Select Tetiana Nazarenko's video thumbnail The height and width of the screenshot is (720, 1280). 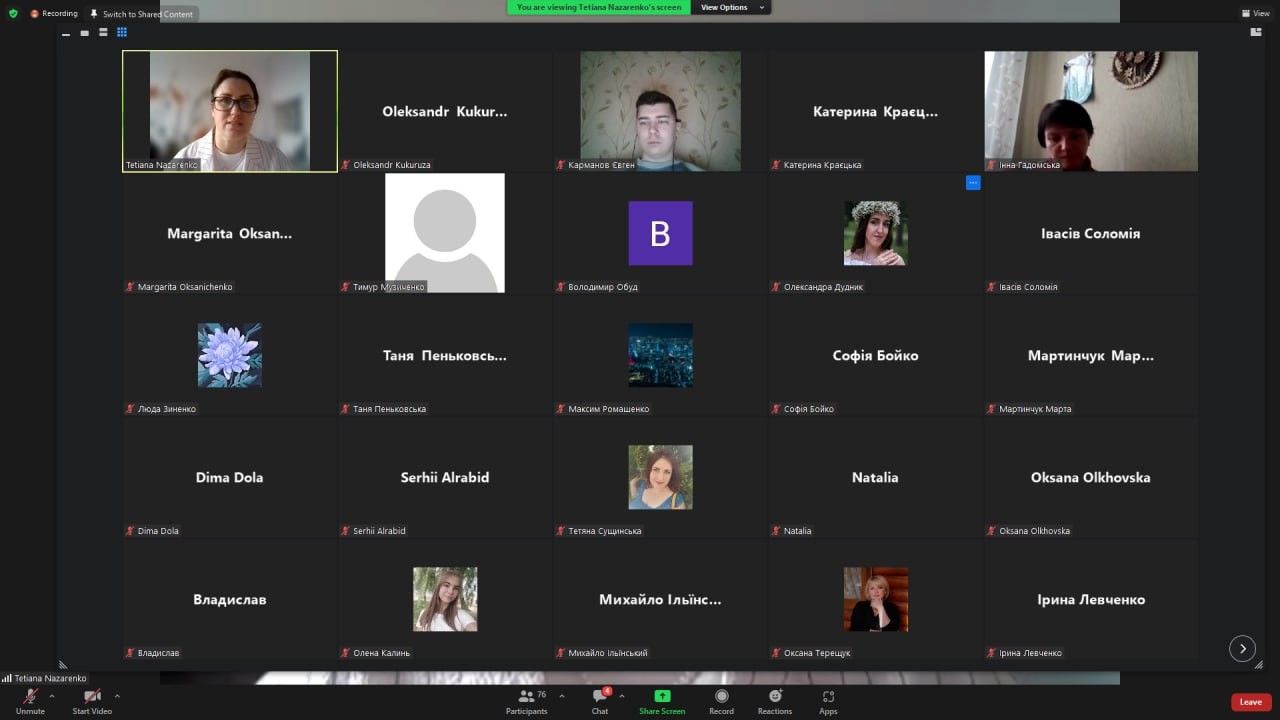click(230, 111)
